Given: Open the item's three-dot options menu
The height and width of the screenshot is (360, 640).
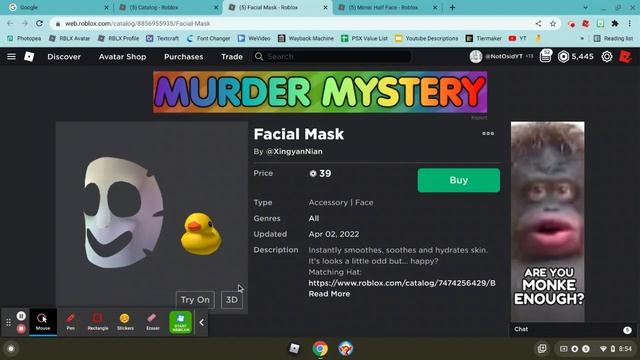Looking at the screenshot, I should (488, 133).
